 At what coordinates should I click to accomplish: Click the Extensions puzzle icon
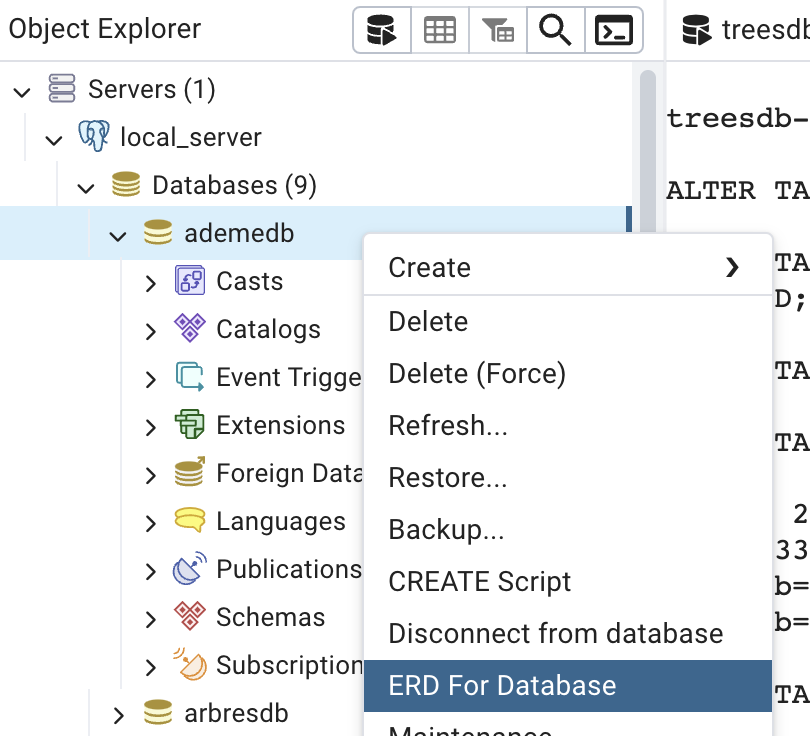point(190,425)
